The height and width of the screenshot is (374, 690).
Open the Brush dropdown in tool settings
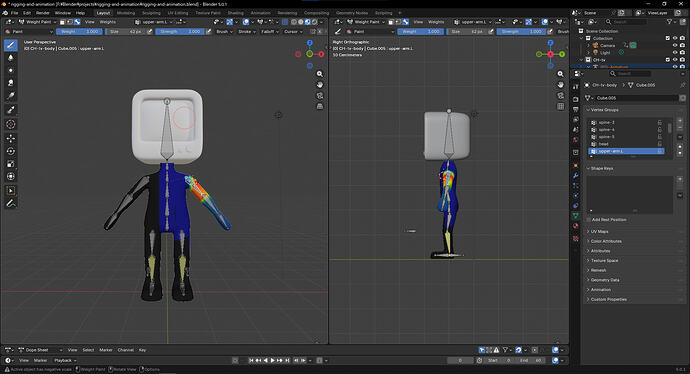pyautogui.click(x=224, y=32)
